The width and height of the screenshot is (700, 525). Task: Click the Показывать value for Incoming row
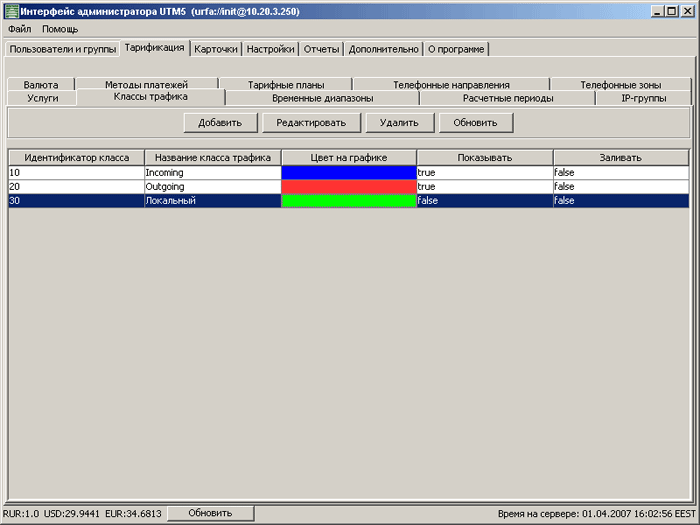tap(484, 173)
